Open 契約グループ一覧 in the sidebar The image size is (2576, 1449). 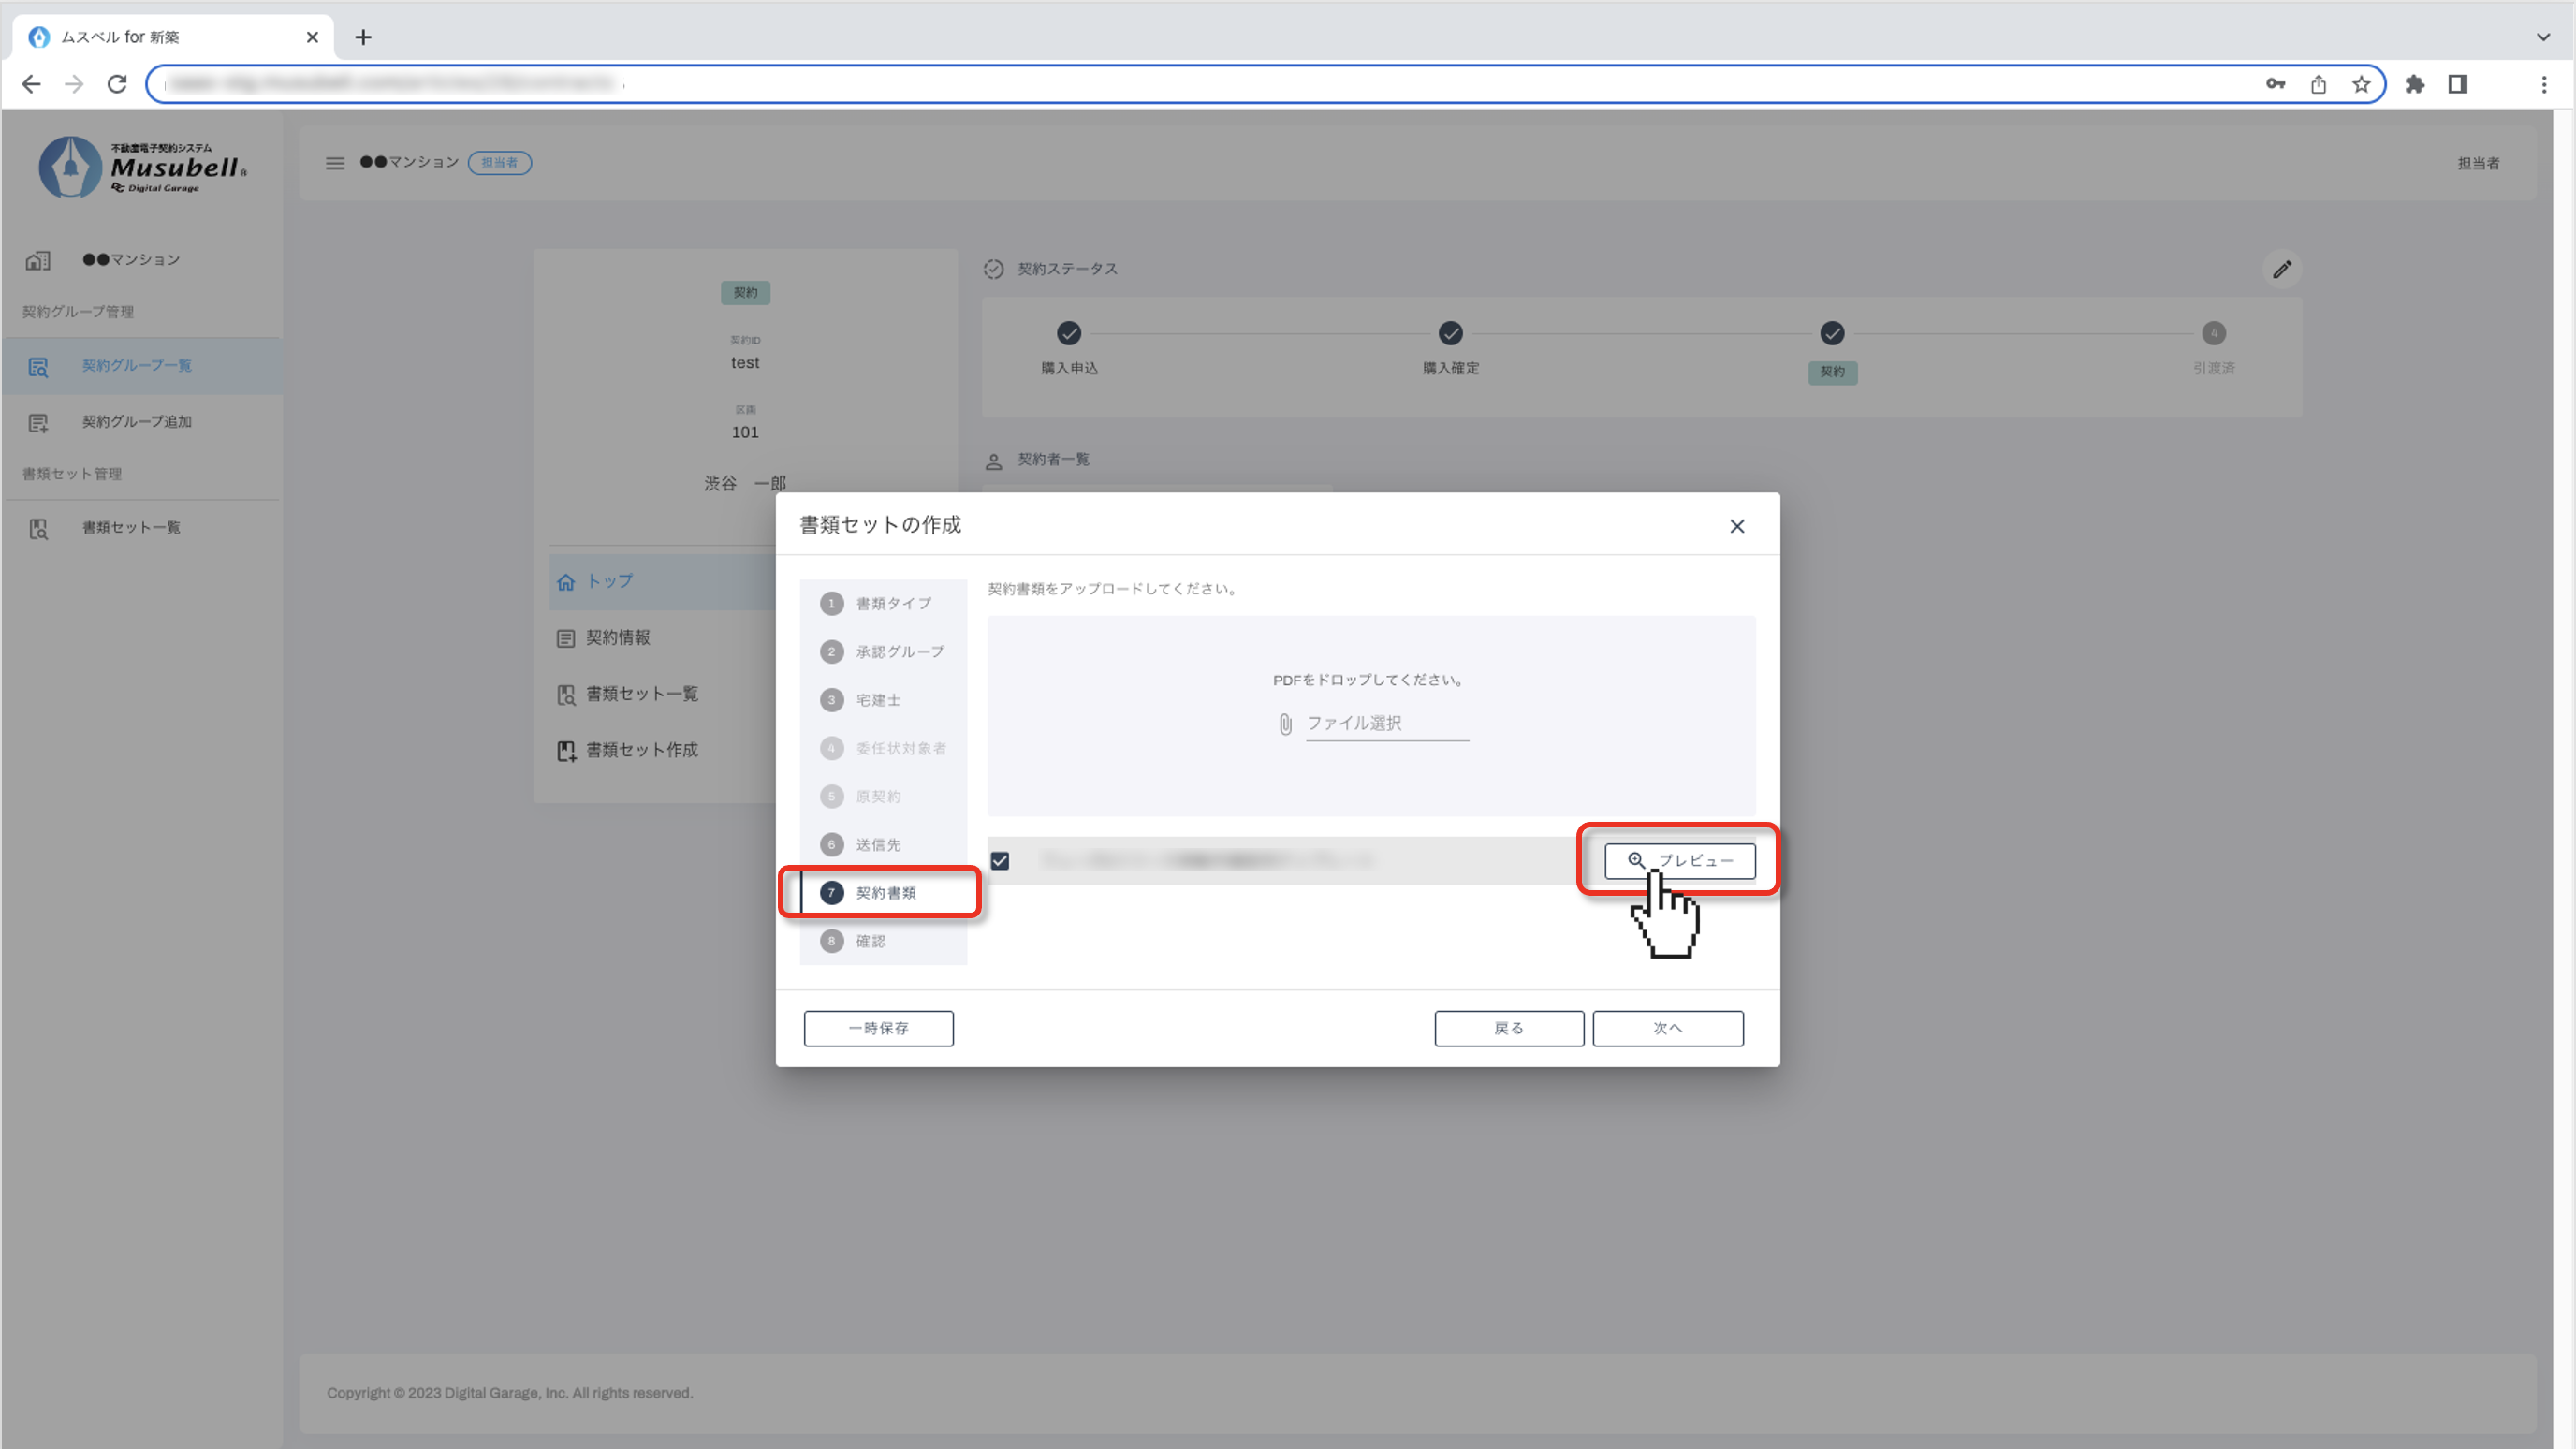coord(136,366)
